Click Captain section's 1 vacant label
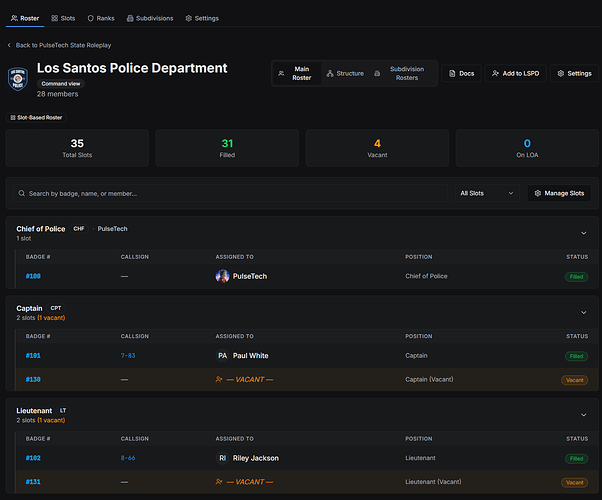The image size is (602, 500). tap(51, 318)
